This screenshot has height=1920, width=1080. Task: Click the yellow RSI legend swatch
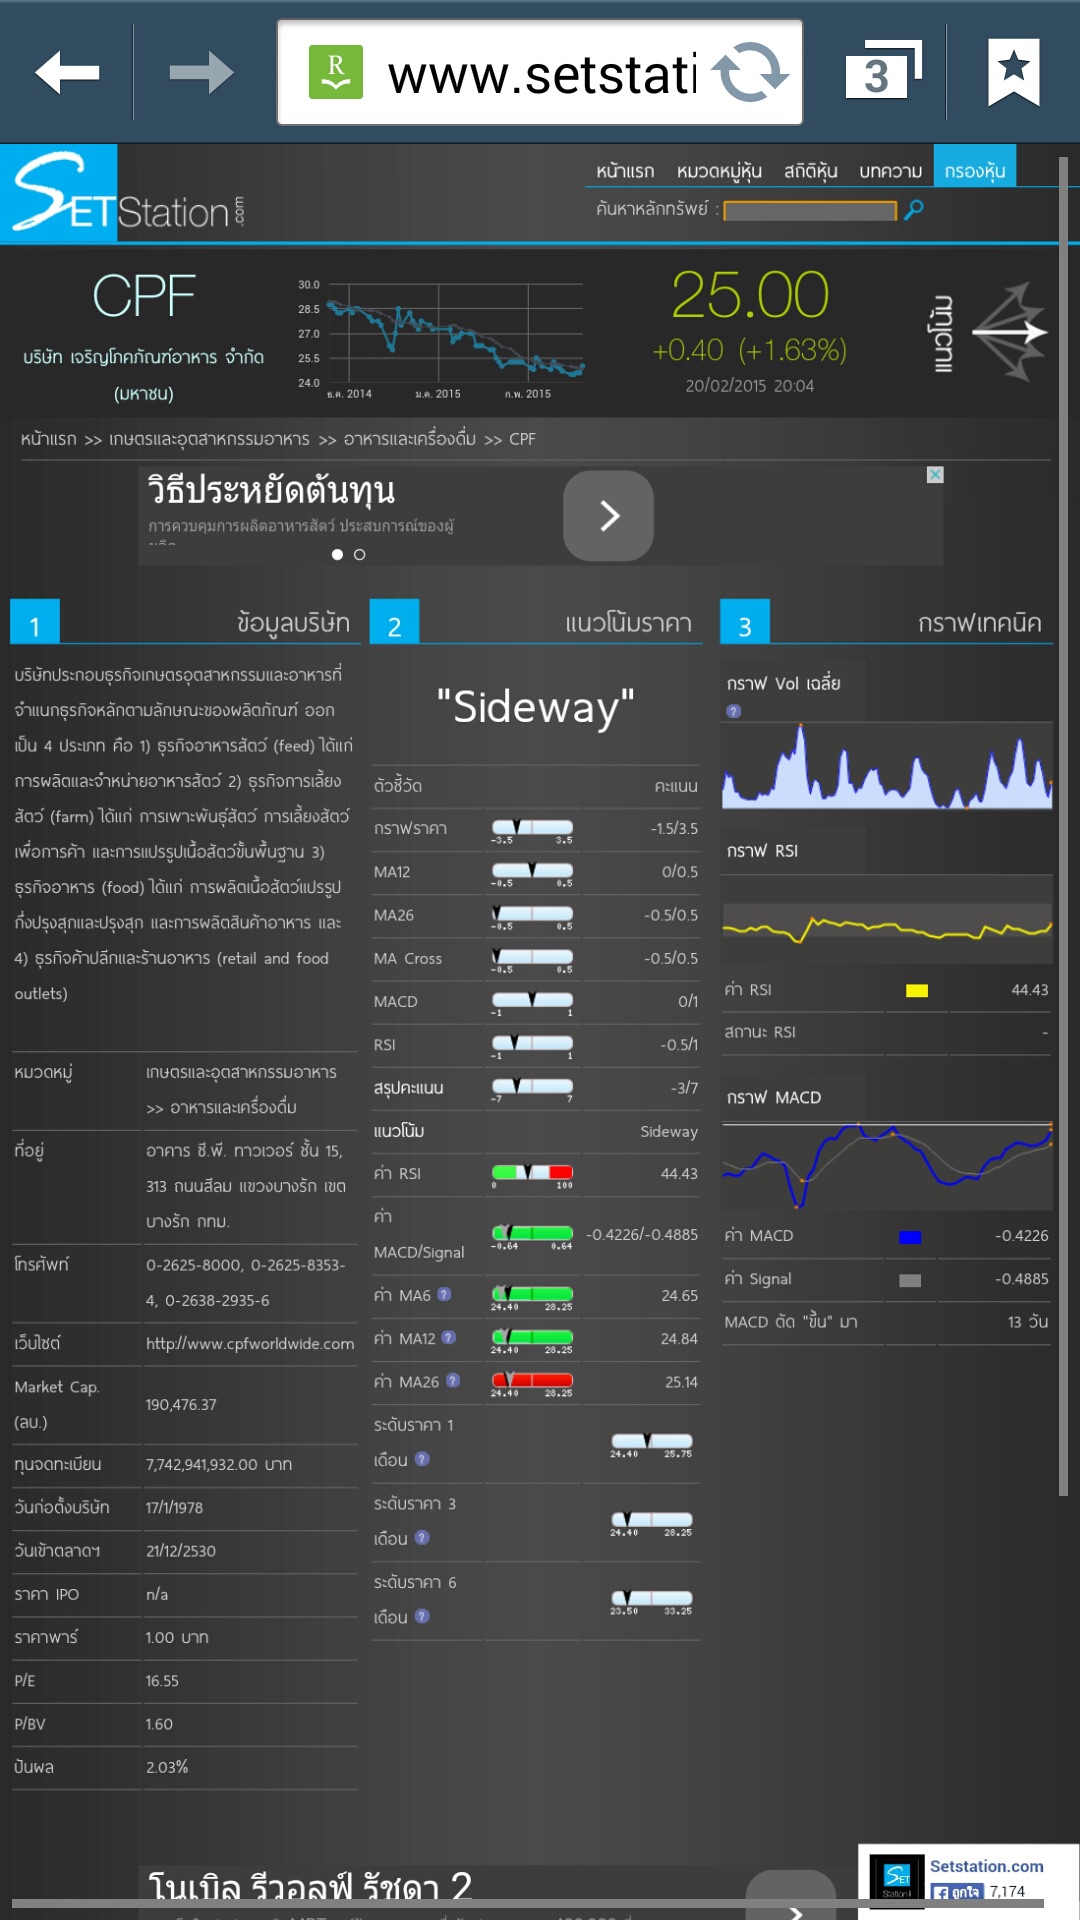point(917,990)
